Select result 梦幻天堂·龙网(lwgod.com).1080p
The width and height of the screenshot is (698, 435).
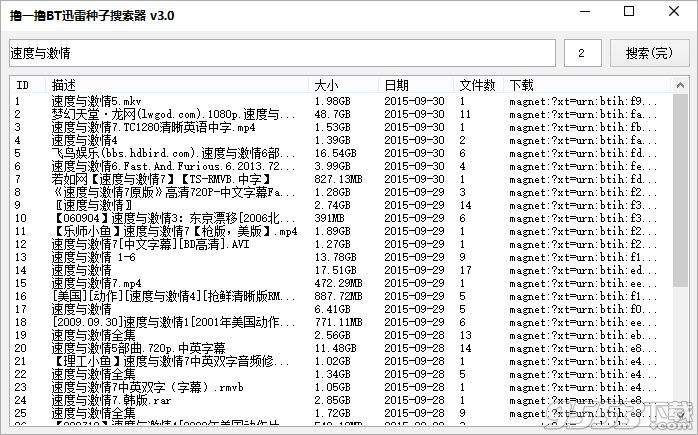click(173, 114)
